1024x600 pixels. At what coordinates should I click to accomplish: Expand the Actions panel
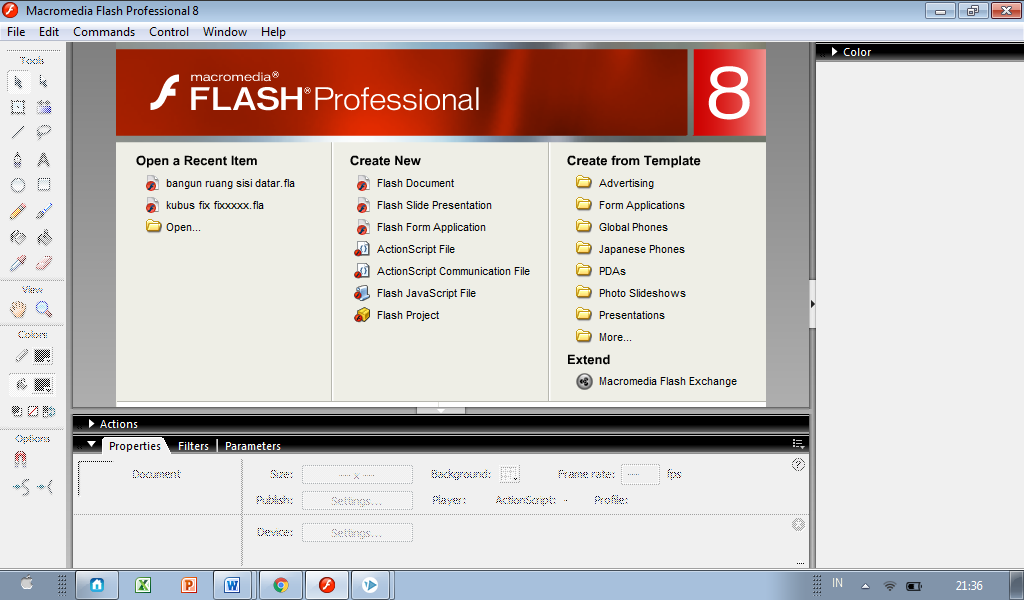click(x=91, y=424)
